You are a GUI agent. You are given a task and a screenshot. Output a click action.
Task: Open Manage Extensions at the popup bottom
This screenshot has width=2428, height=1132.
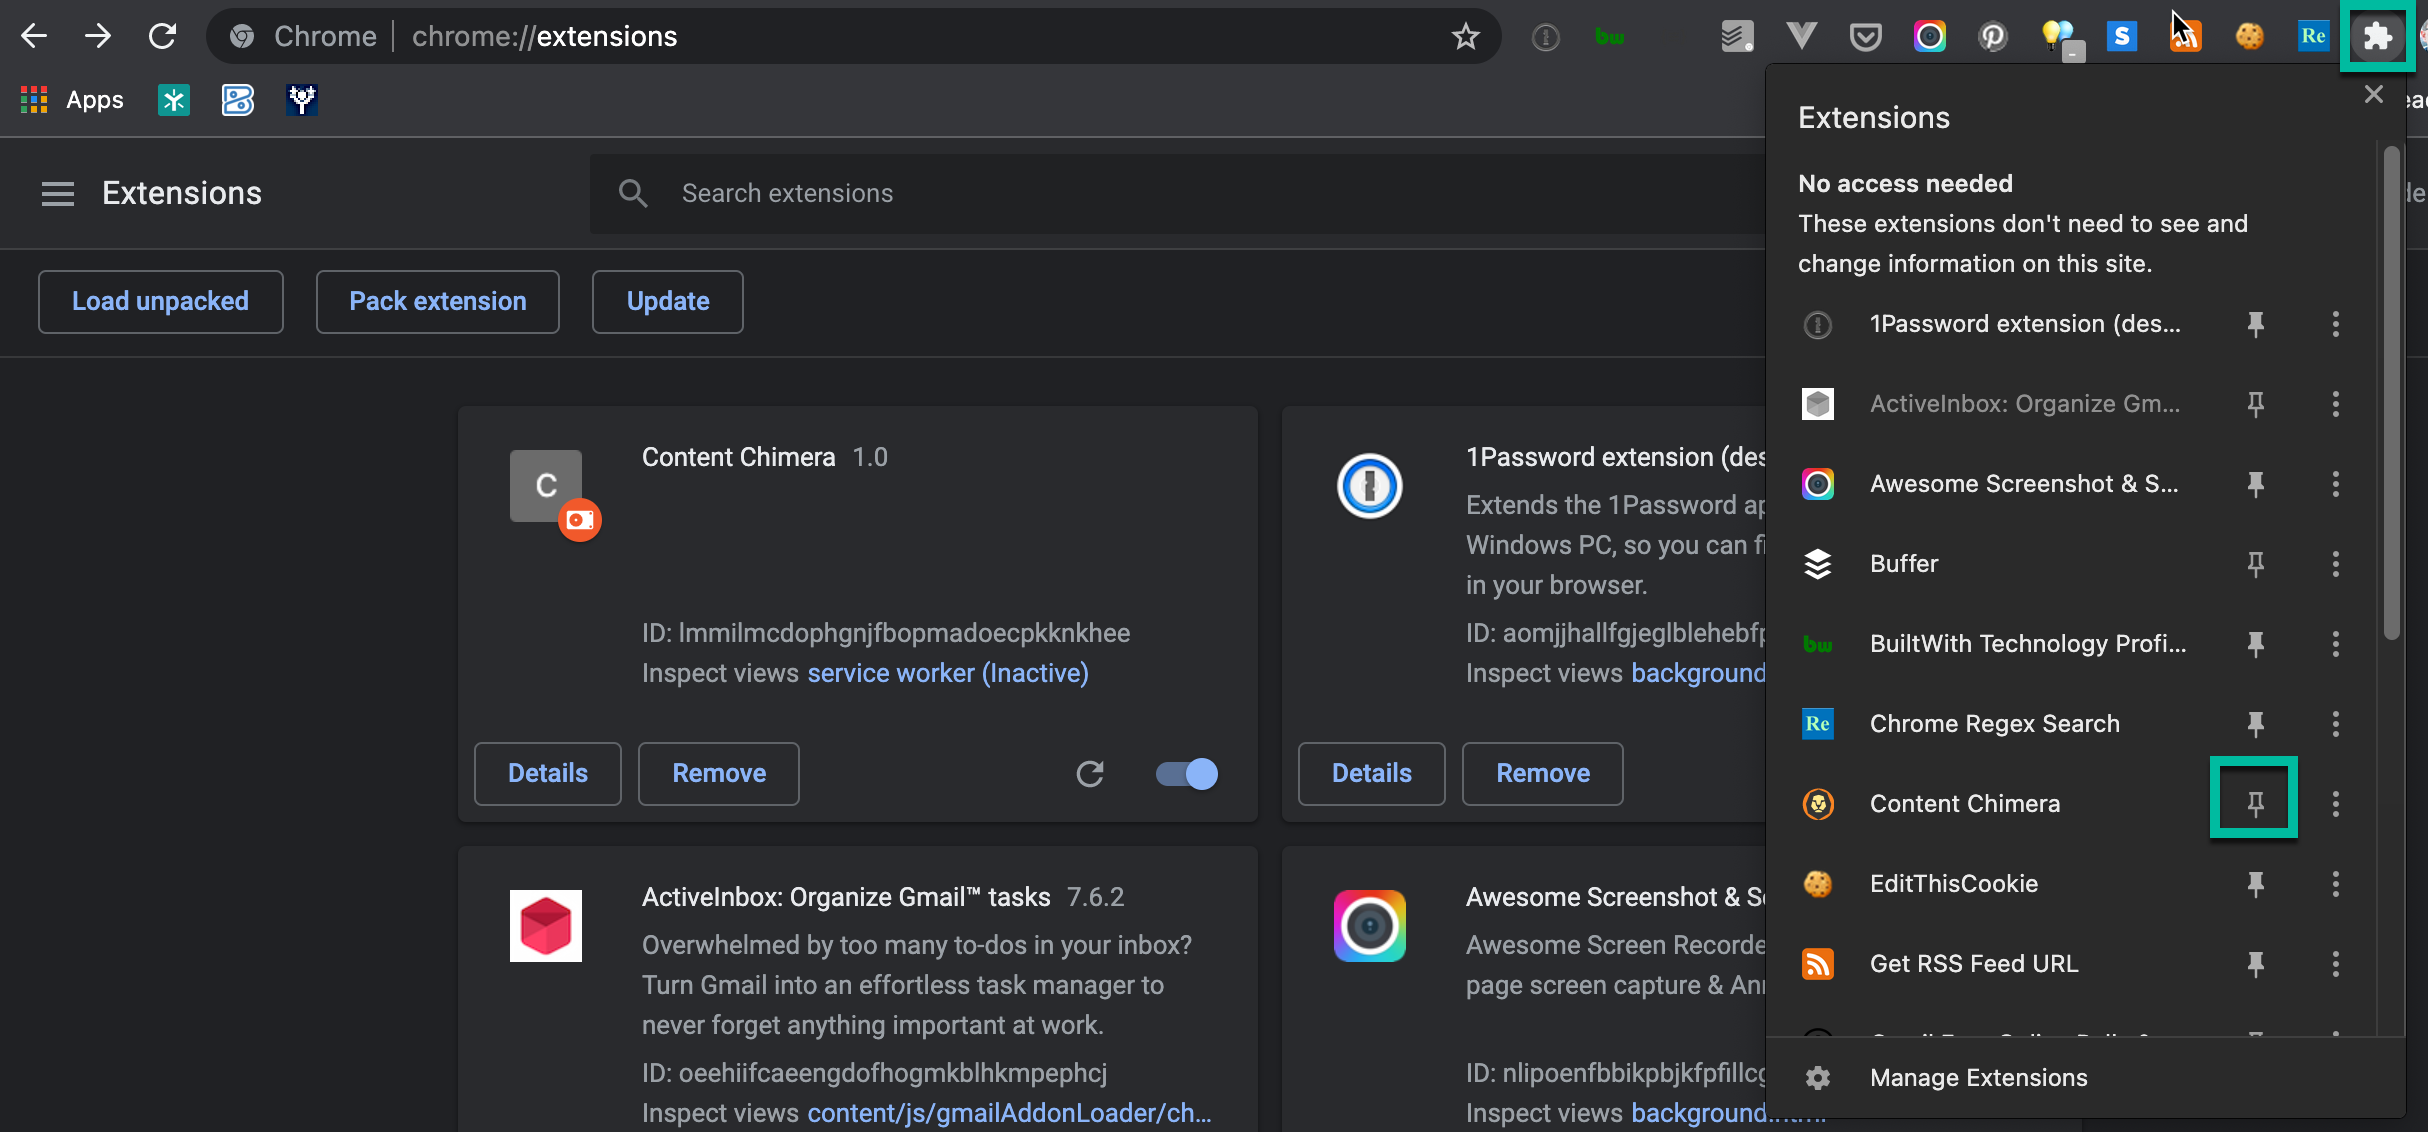click(1978, 1077)
